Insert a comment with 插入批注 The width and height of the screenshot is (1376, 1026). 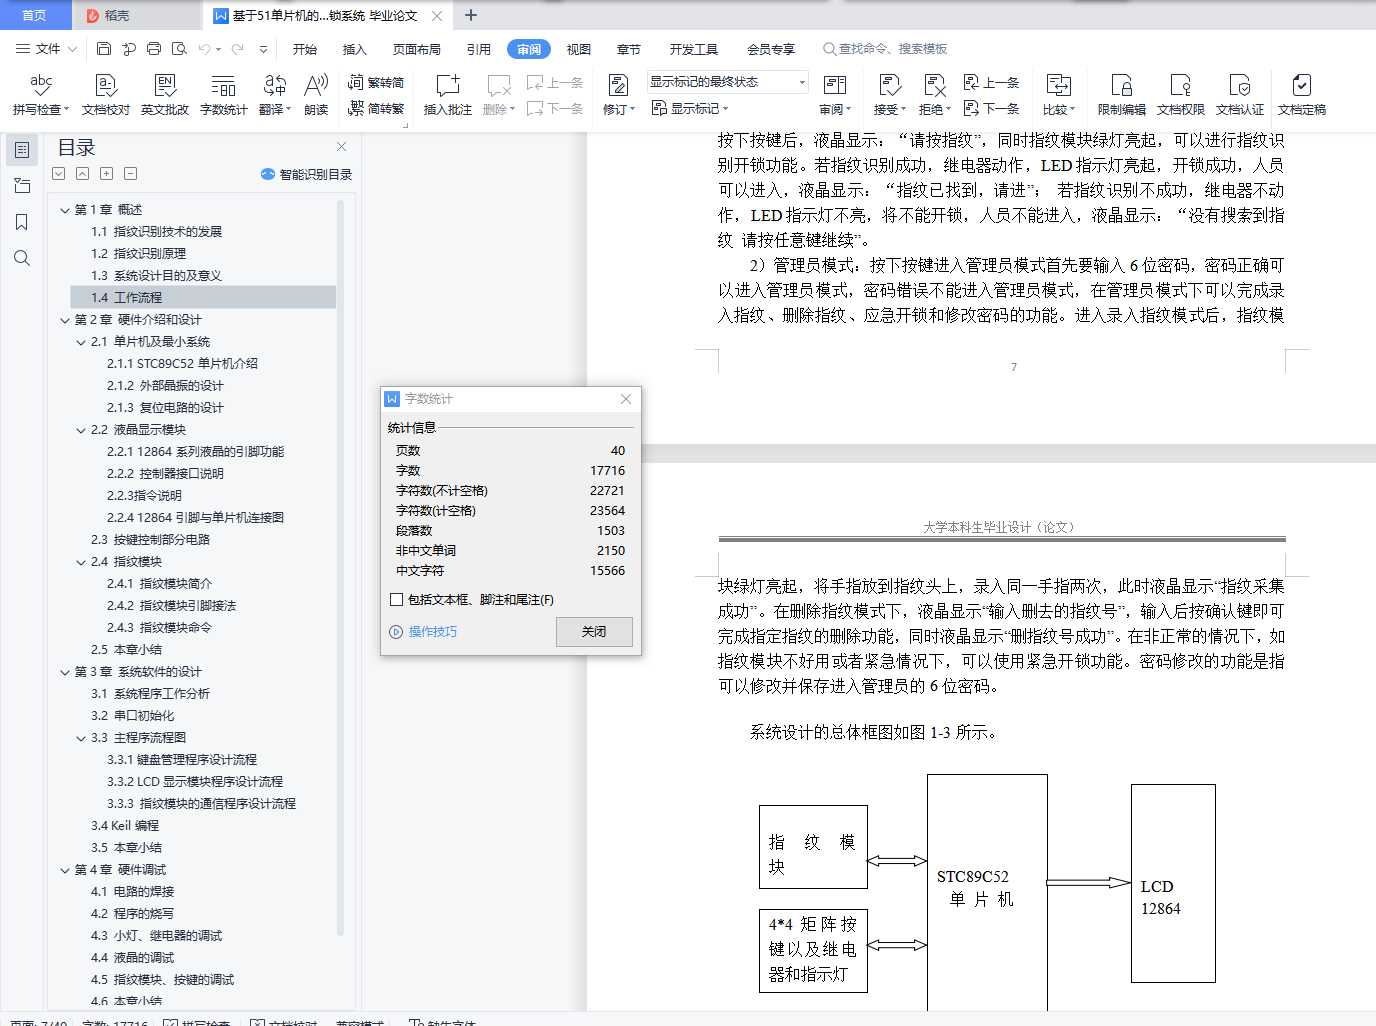(448, 95)
